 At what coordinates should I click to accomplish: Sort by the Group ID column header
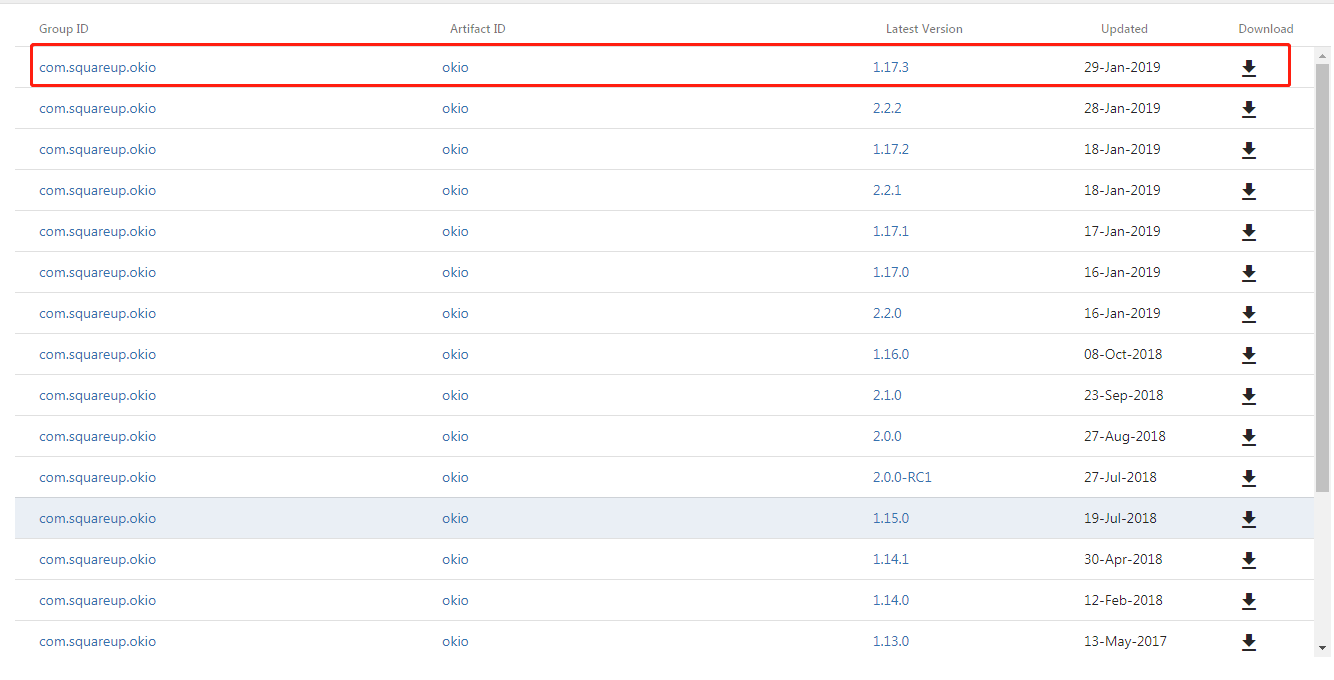[x=63, y=29]
